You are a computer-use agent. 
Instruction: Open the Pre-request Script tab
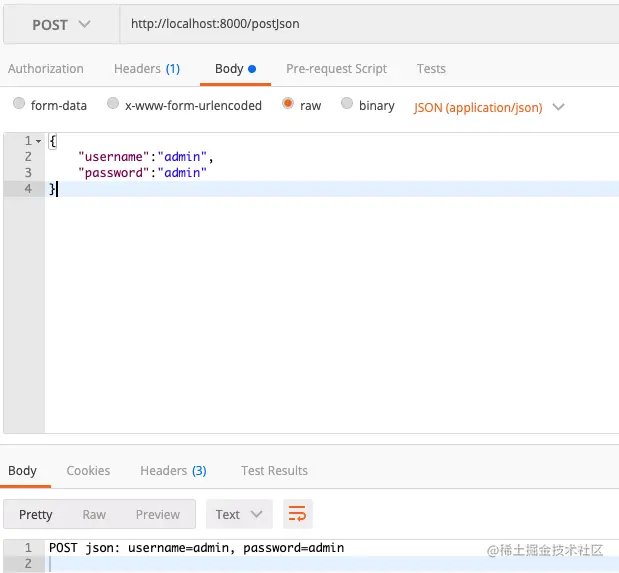pos(336,69)
